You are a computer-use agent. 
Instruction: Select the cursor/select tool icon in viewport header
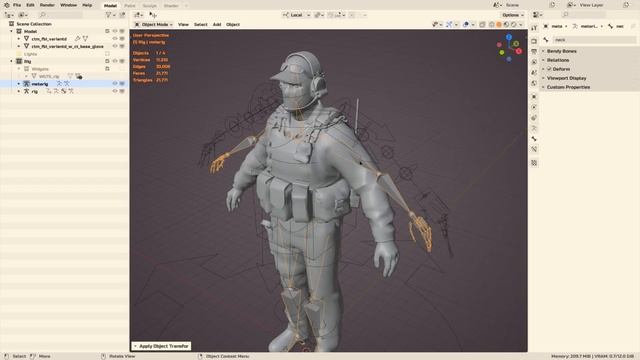pos(153,15)
